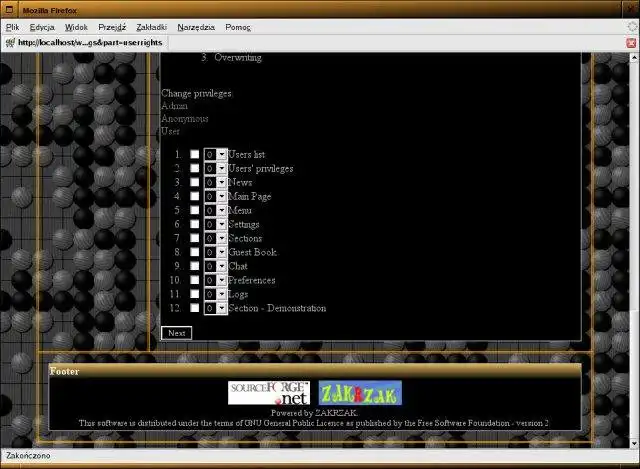Select the Anonymous privileges link

coord(184,119)
